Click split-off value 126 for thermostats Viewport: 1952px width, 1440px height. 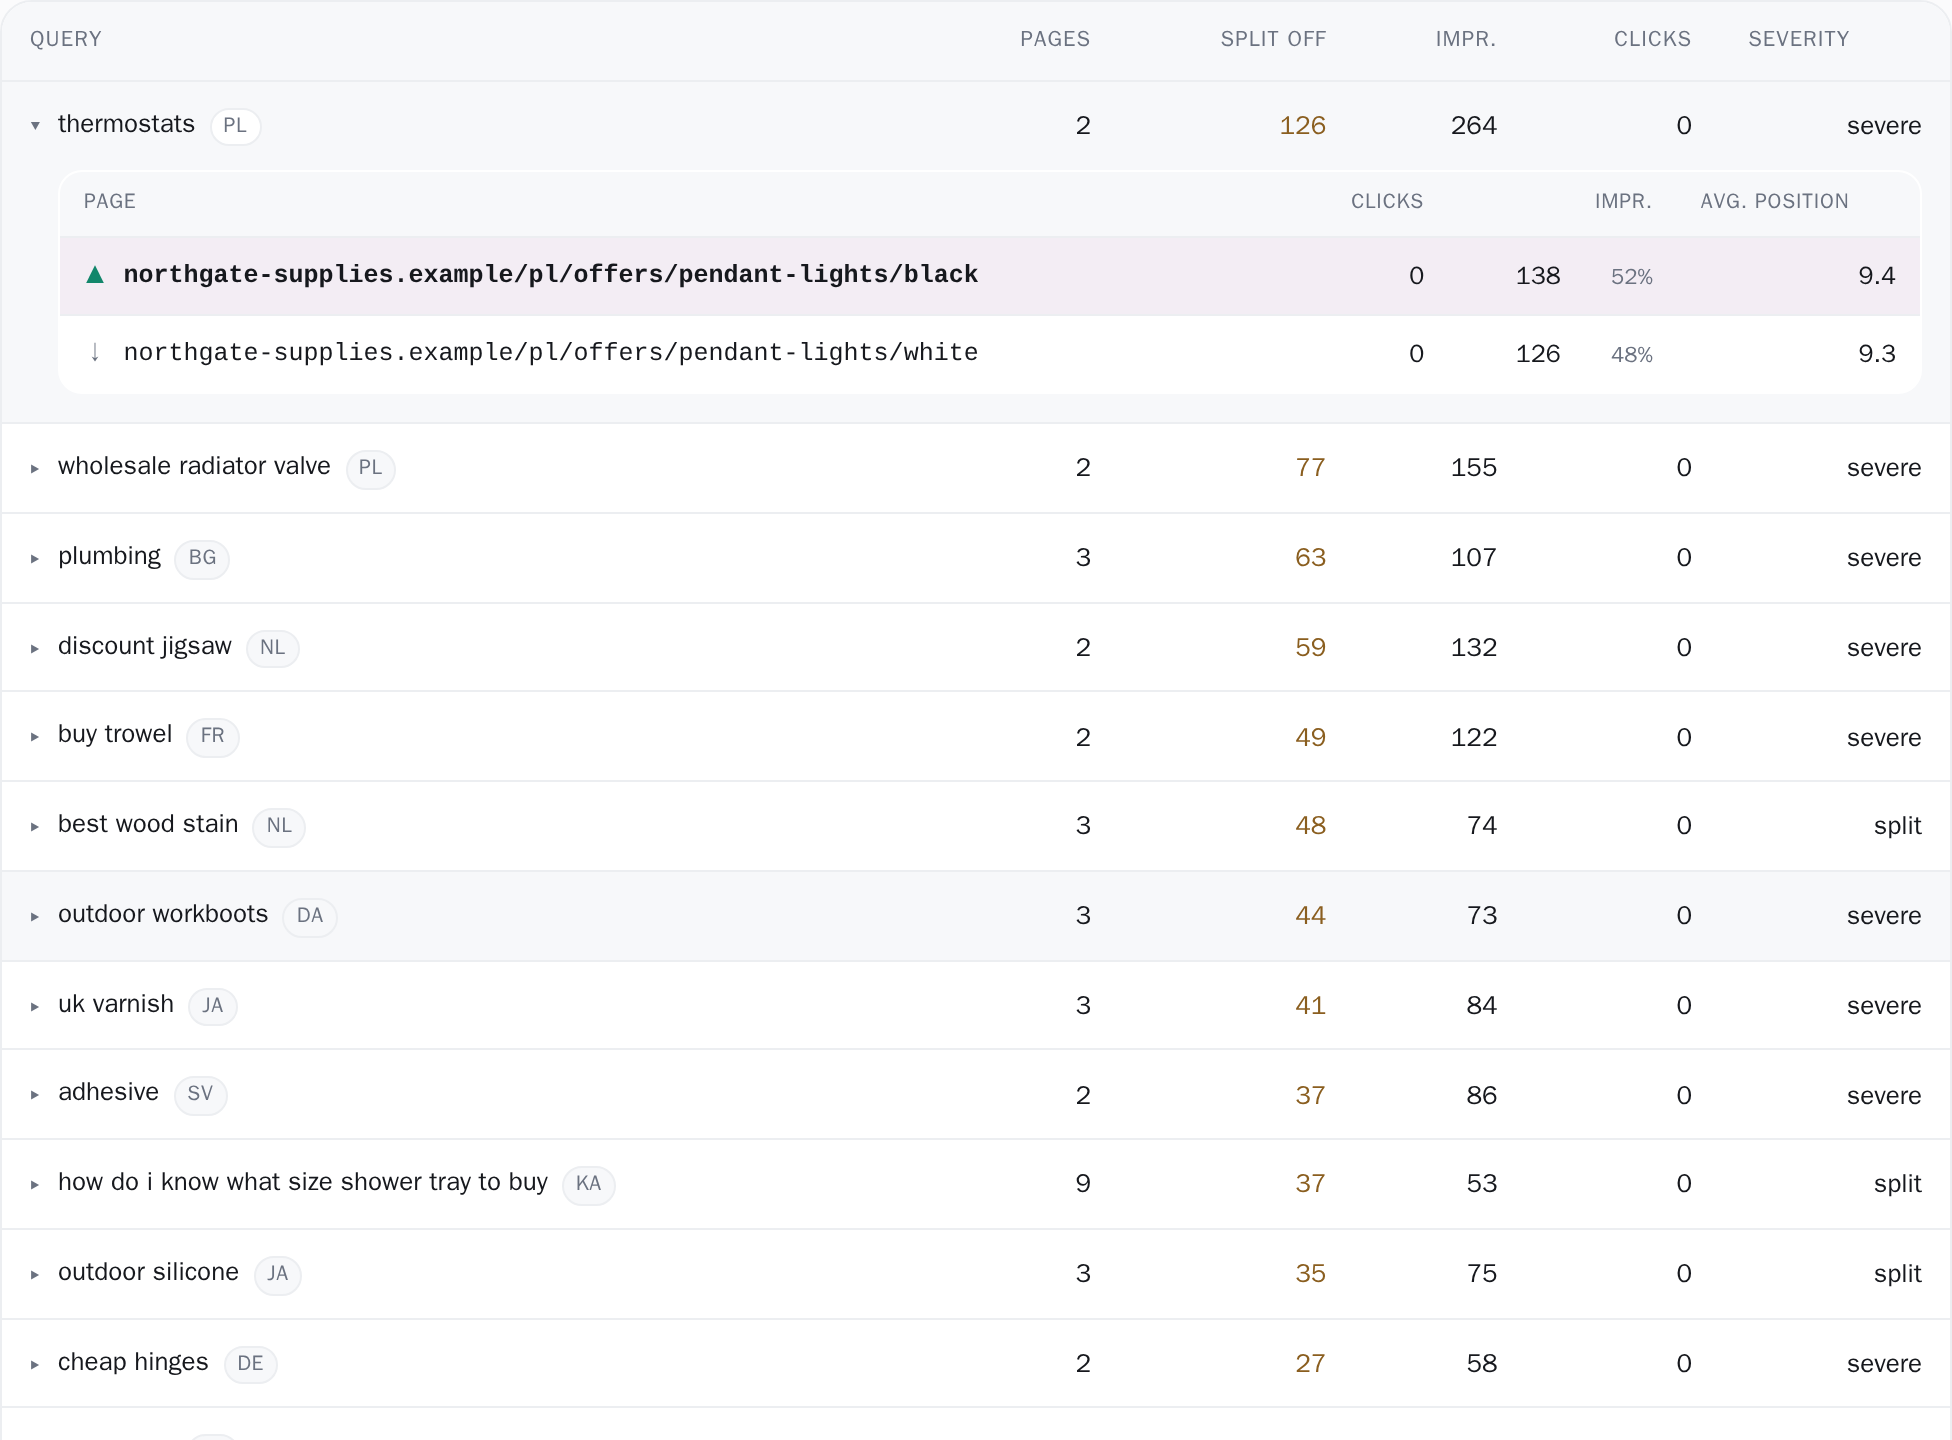[1303, 126]
